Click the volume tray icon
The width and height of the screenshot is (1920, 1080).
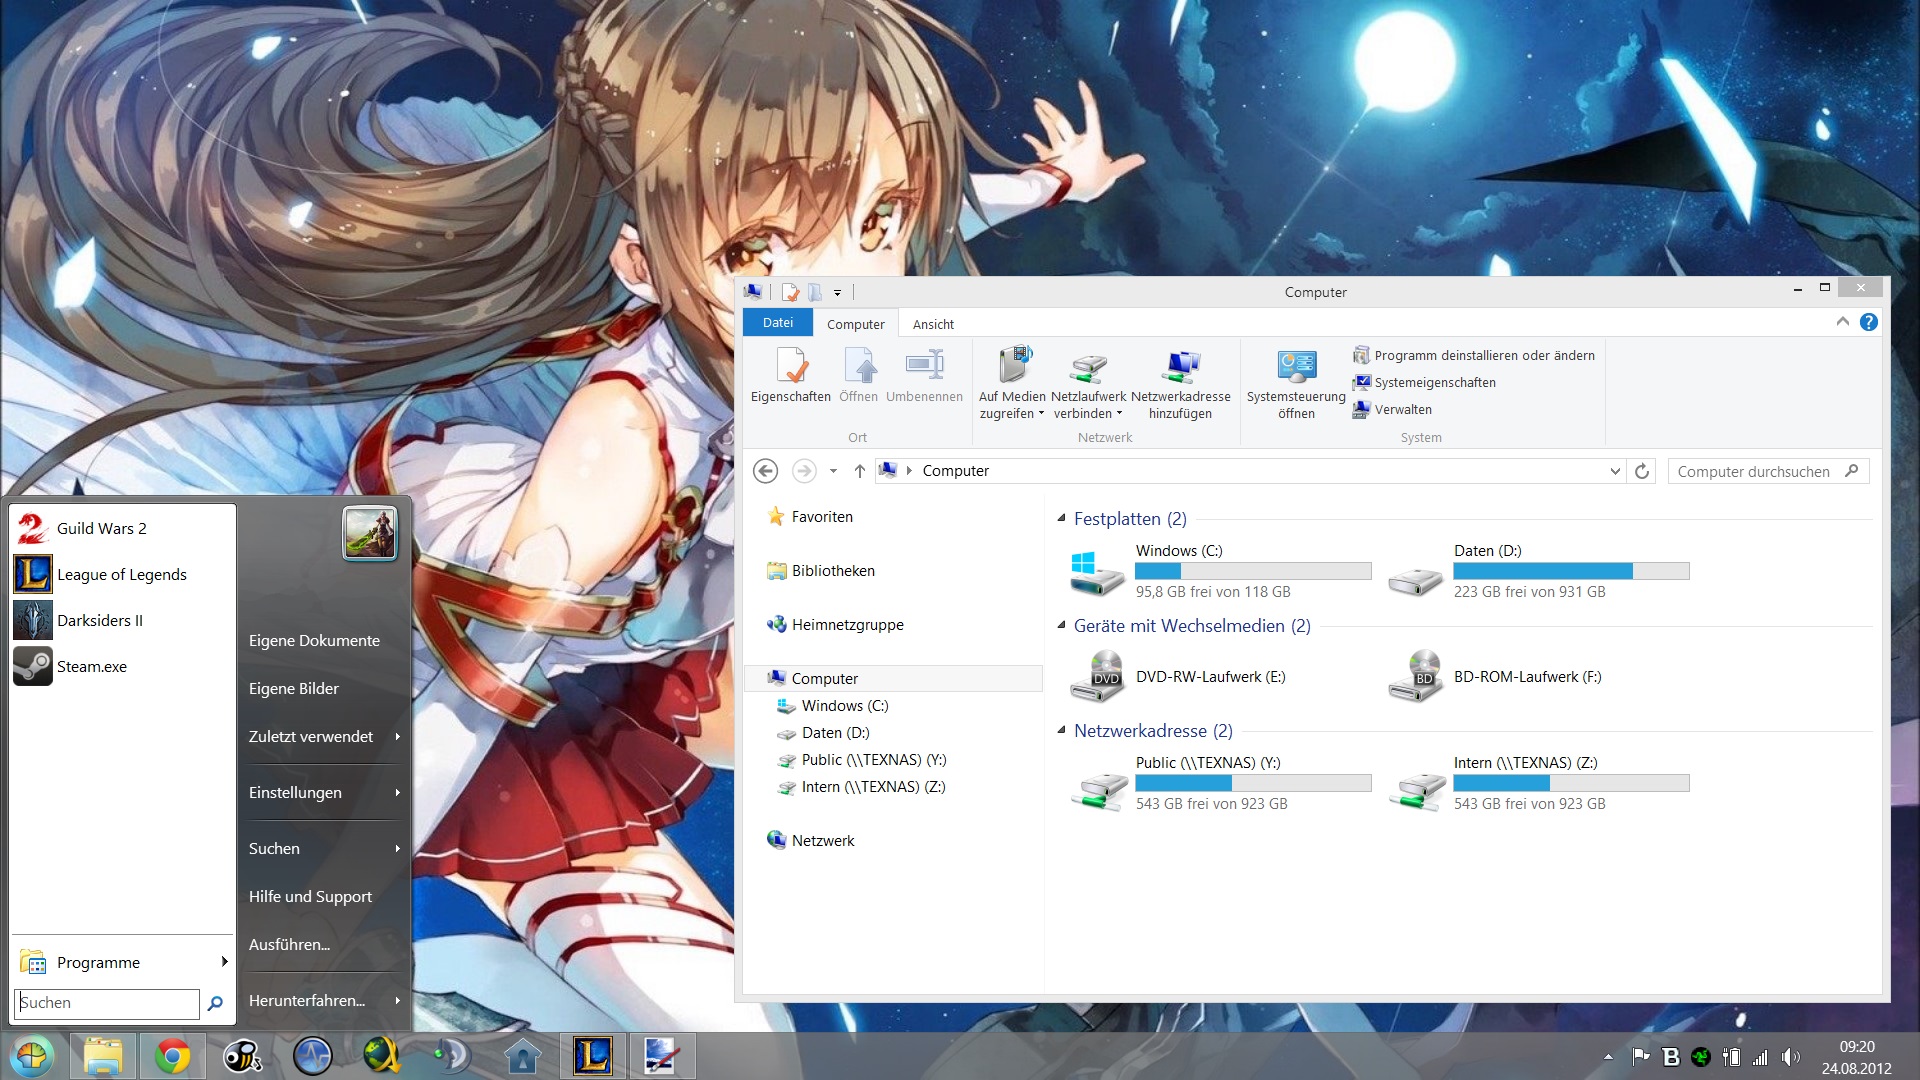tap(1790, 1057)
